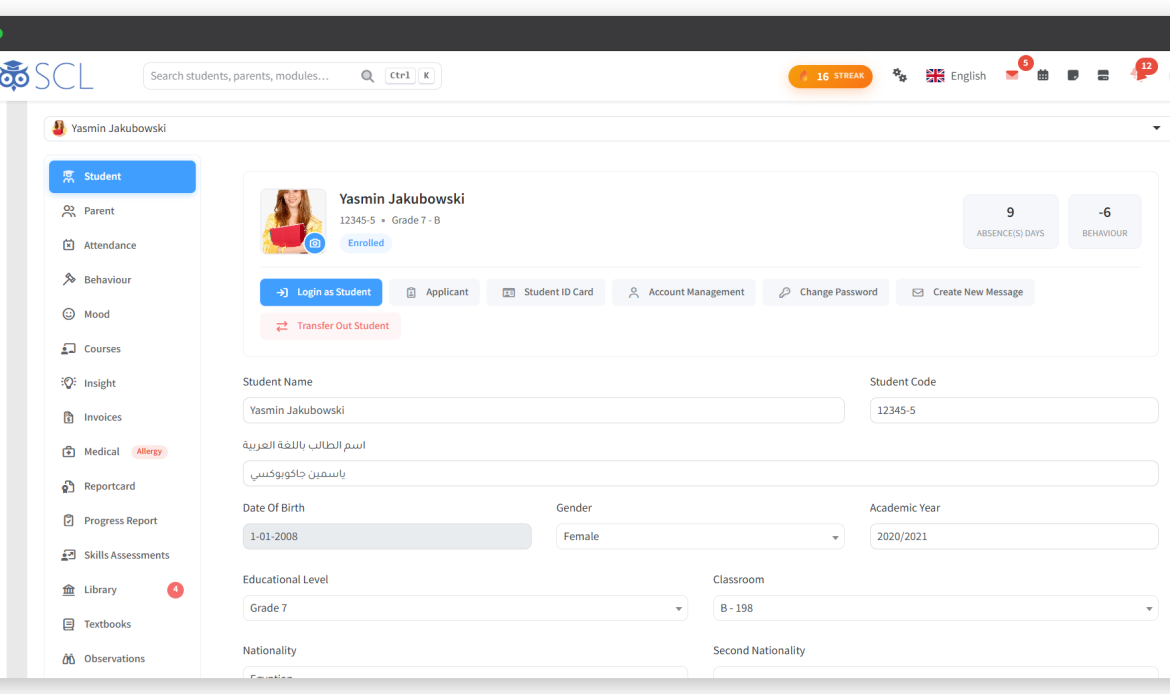Click Transfer Out Student button
Image resolution: width=1170 pixels, height=694 pixels.
coord(331,326)
